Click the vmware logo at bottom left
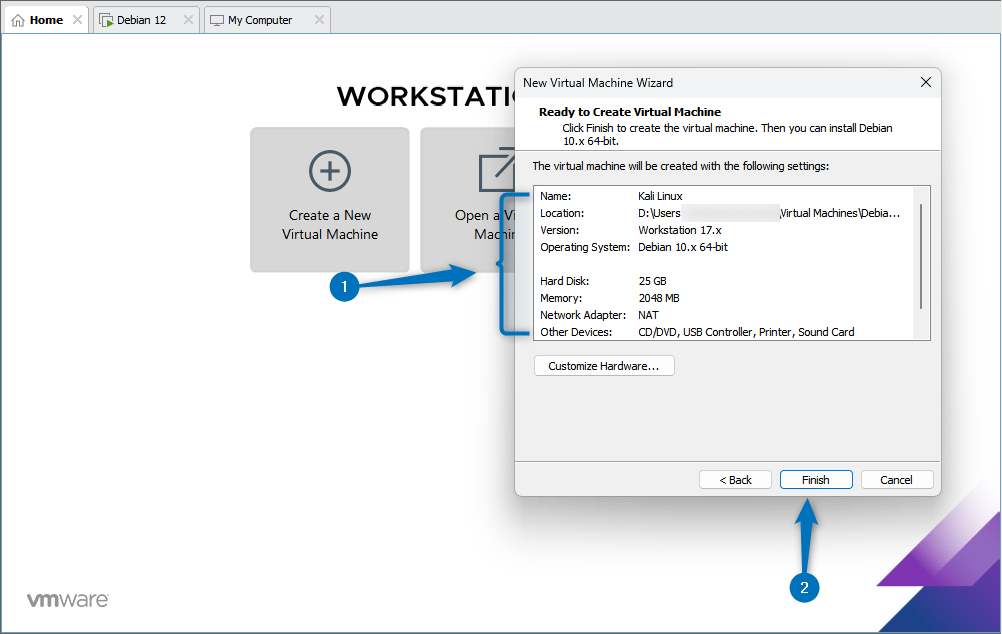 (66, 599)
